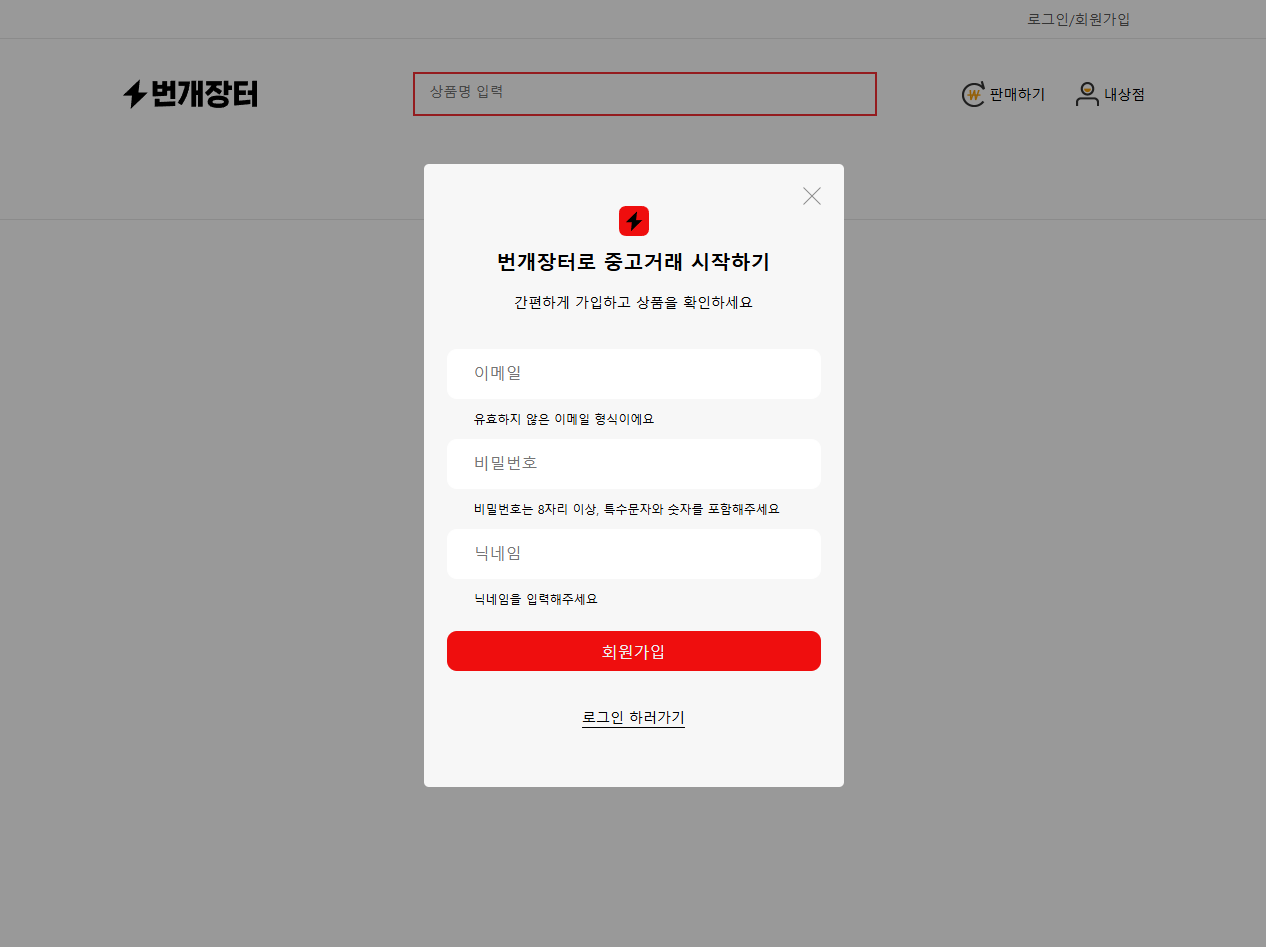Click the password requirement hint text

[x=626, y=509]
